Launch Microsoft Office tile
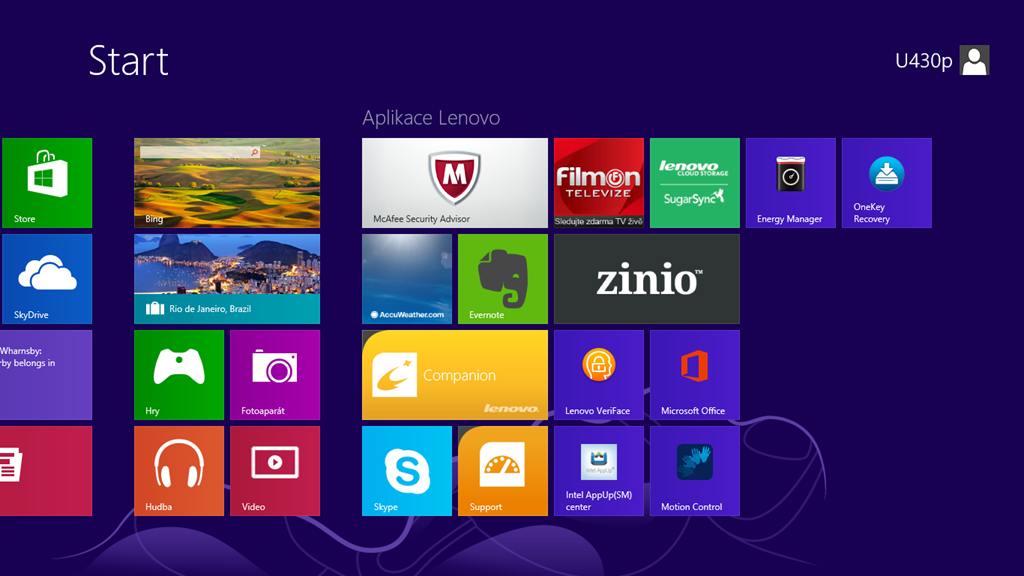1024x576 pixels. tap(694, 375)
